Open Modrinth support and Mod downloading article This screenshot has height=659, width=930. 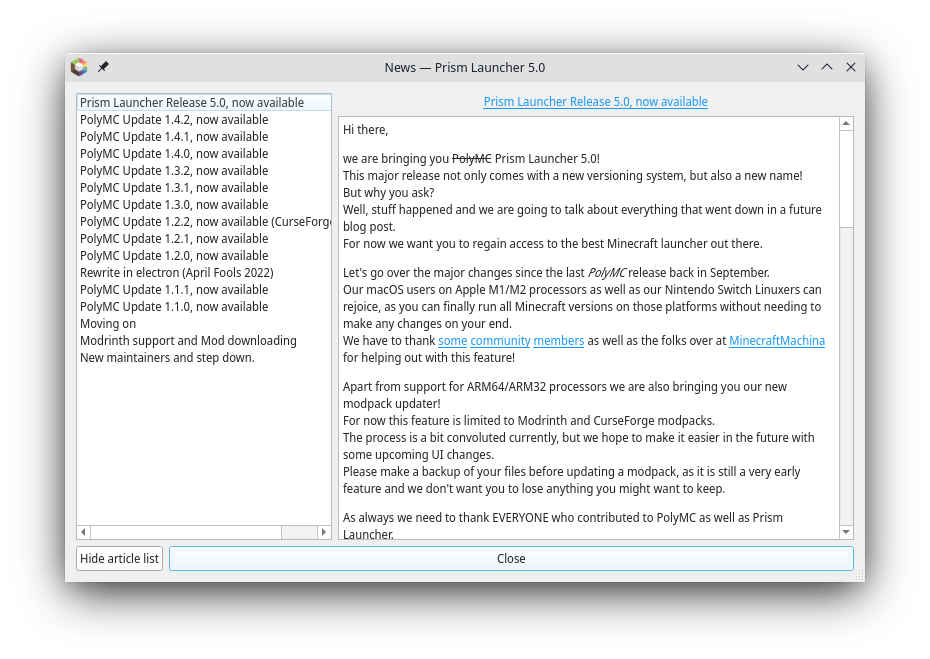click(188, 341)
